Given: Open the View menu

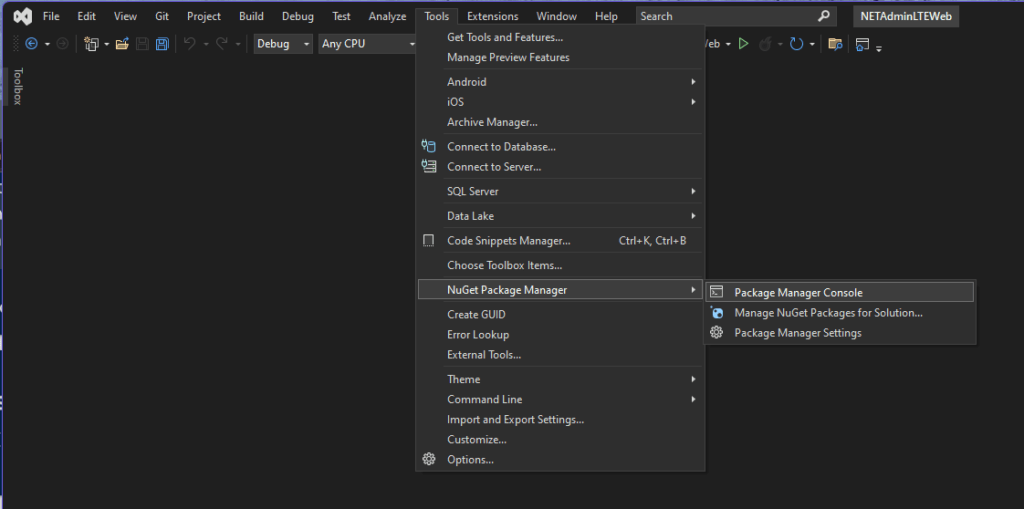Looking at the screenshot, I should pos(125,16).
